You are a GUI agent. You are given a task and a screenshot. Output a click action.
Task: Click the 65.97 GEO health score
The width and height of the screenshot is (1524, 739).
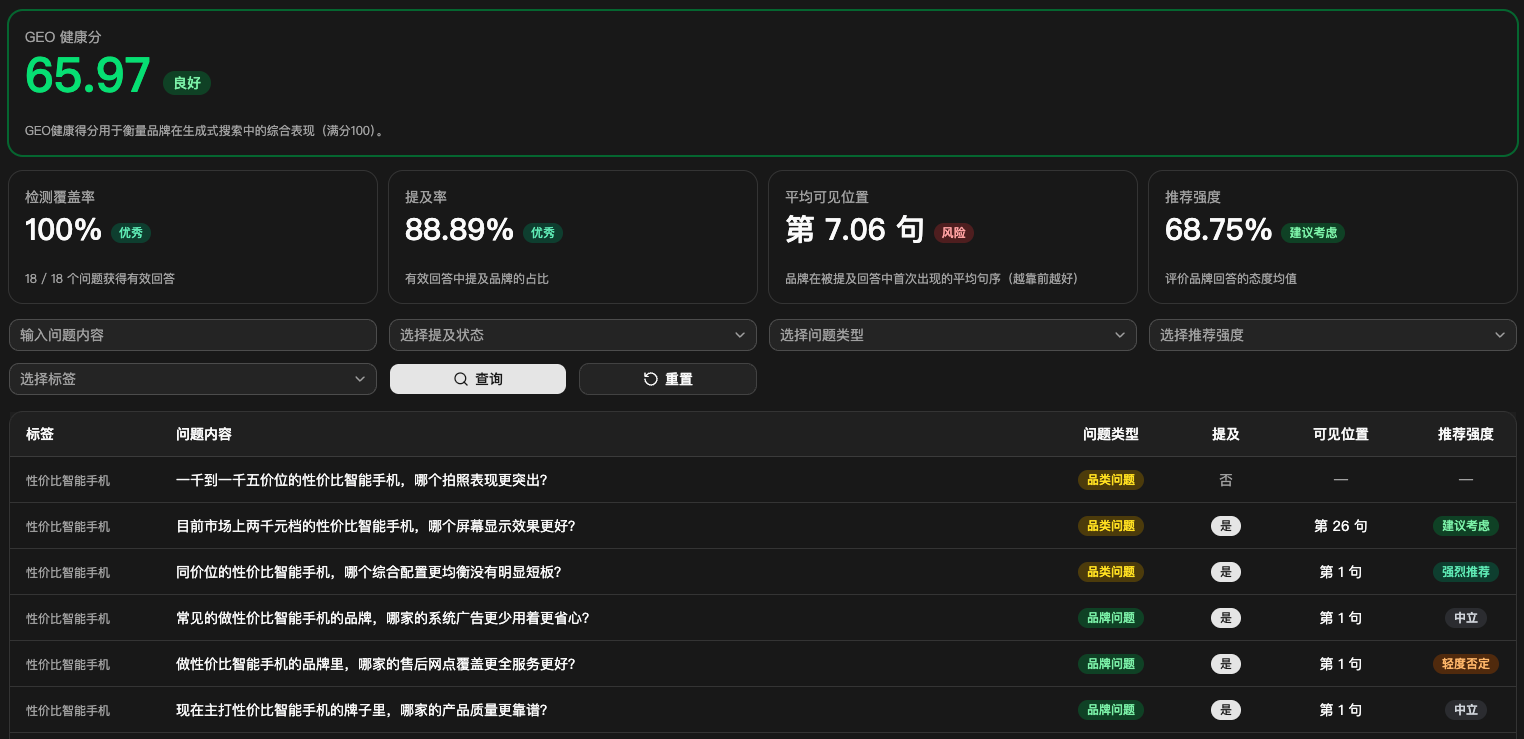88,76
